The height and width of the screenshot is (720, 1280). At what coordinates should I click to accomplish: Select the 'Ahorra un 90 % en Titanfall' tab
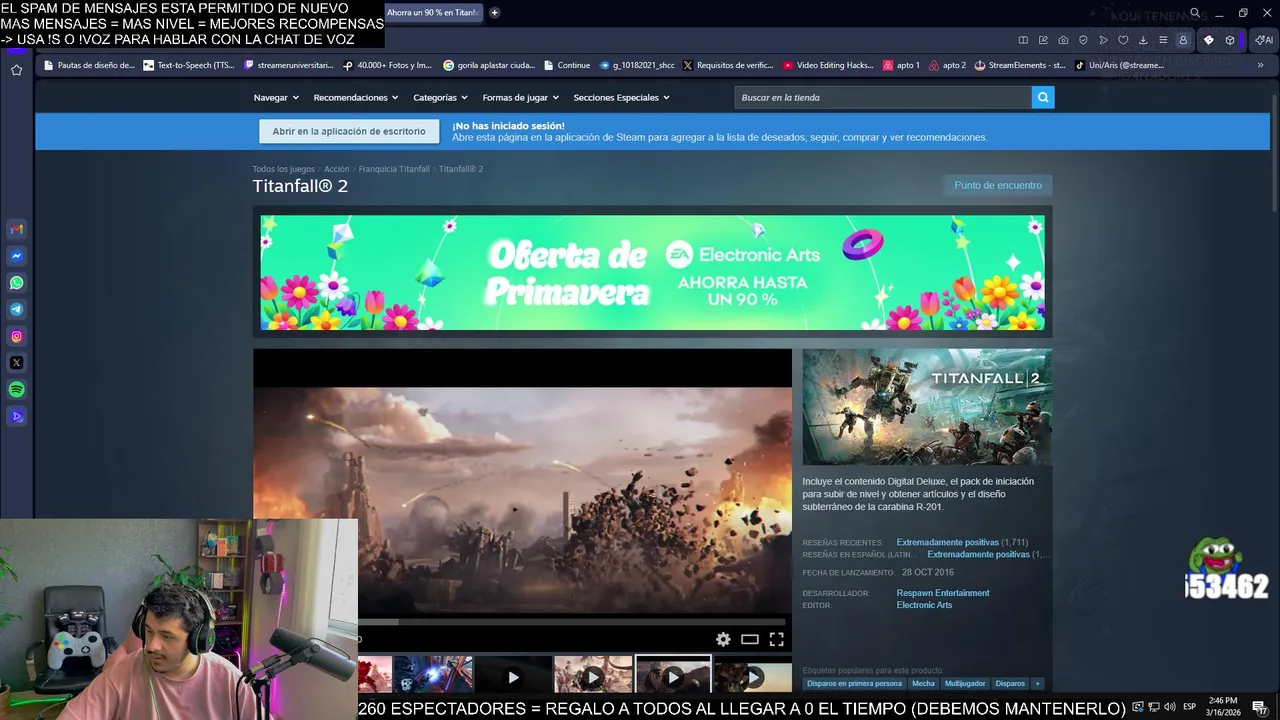pos(433,12)
